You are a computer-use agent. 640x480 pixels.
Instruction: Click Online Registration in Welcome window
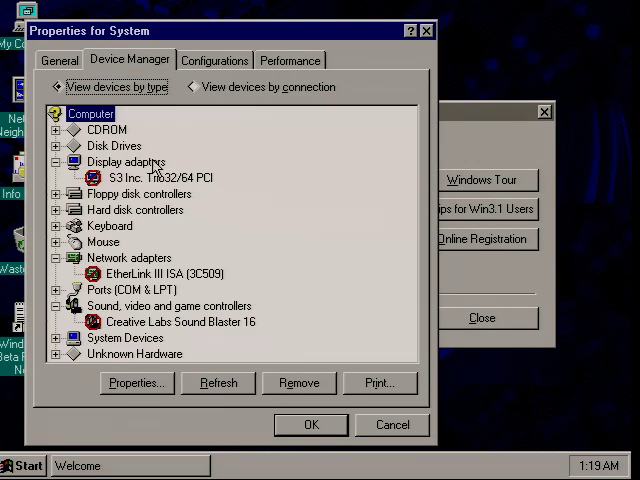(489, 239)
